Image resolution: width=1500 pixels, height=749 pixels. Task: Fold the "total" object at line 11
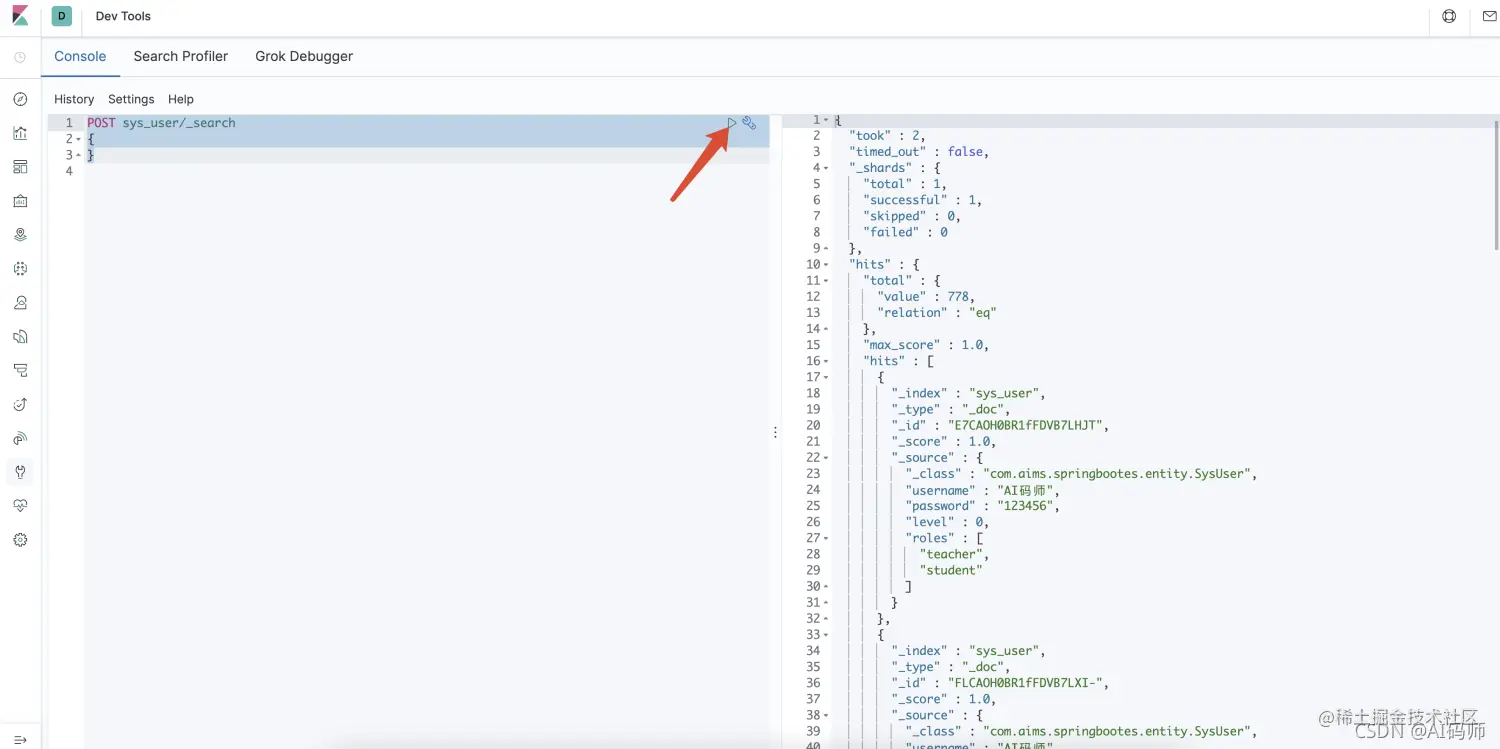[826, 281]
